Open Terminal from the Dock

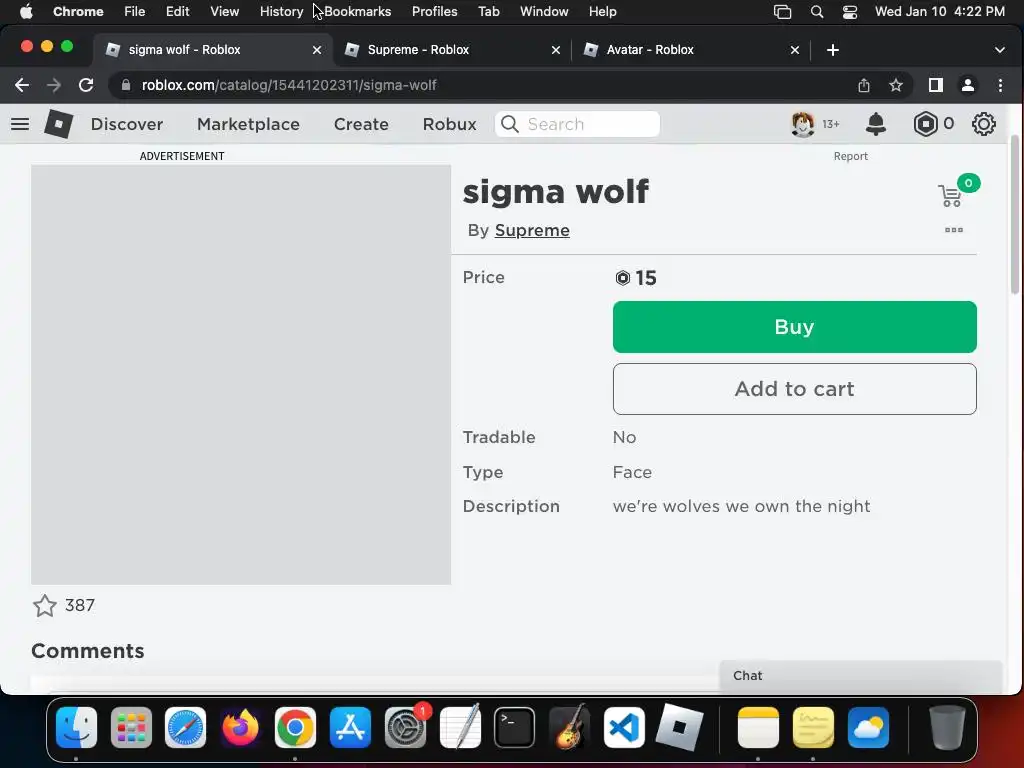tap(514, 727)
